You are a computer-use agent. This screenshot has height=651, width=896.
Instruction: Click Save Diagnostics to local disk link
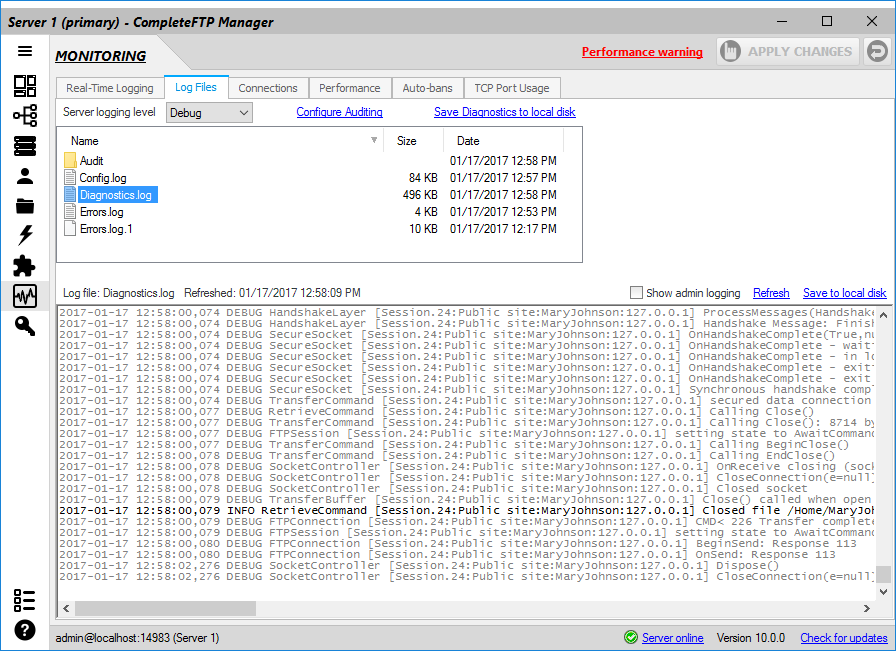tap(505, 112)
